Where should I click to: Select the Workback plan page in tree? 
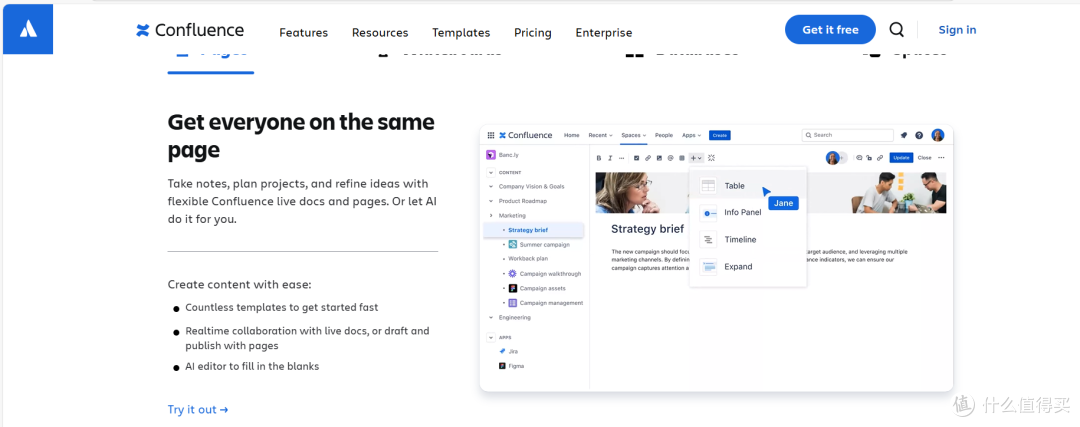[x=528, y=259]
